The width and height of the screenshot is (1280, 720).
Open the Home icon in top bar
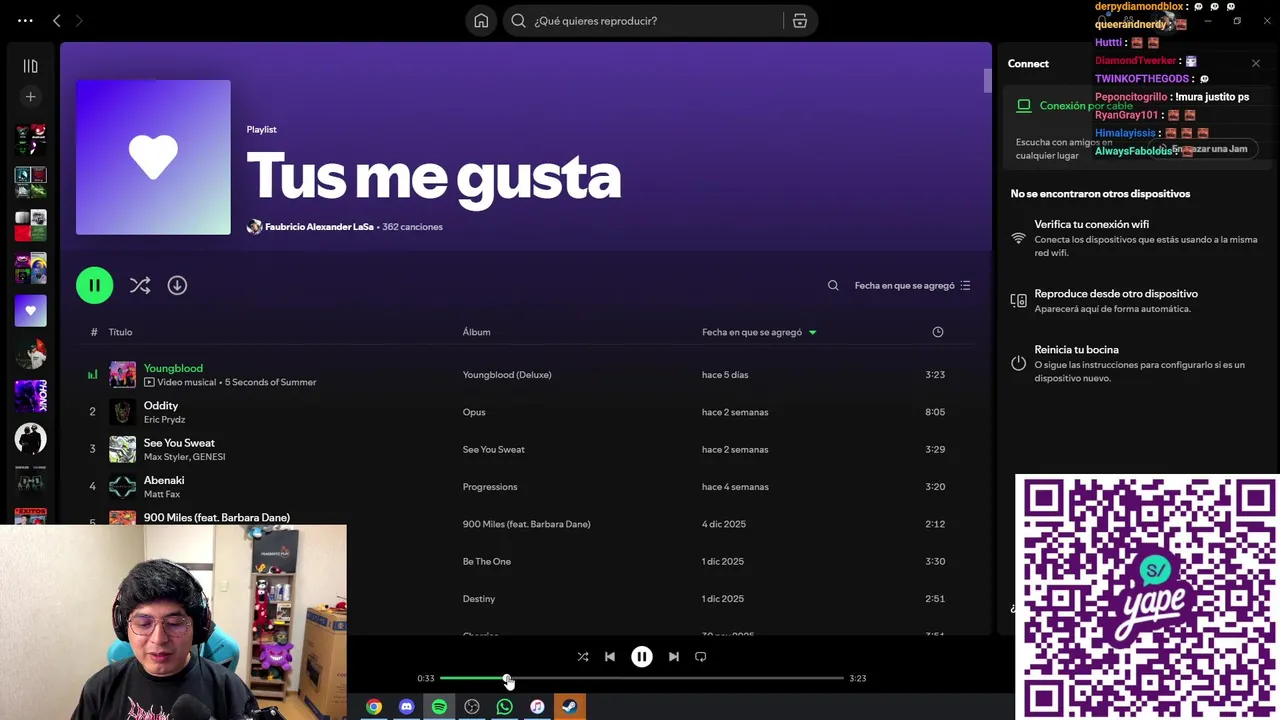pos(481,21)
